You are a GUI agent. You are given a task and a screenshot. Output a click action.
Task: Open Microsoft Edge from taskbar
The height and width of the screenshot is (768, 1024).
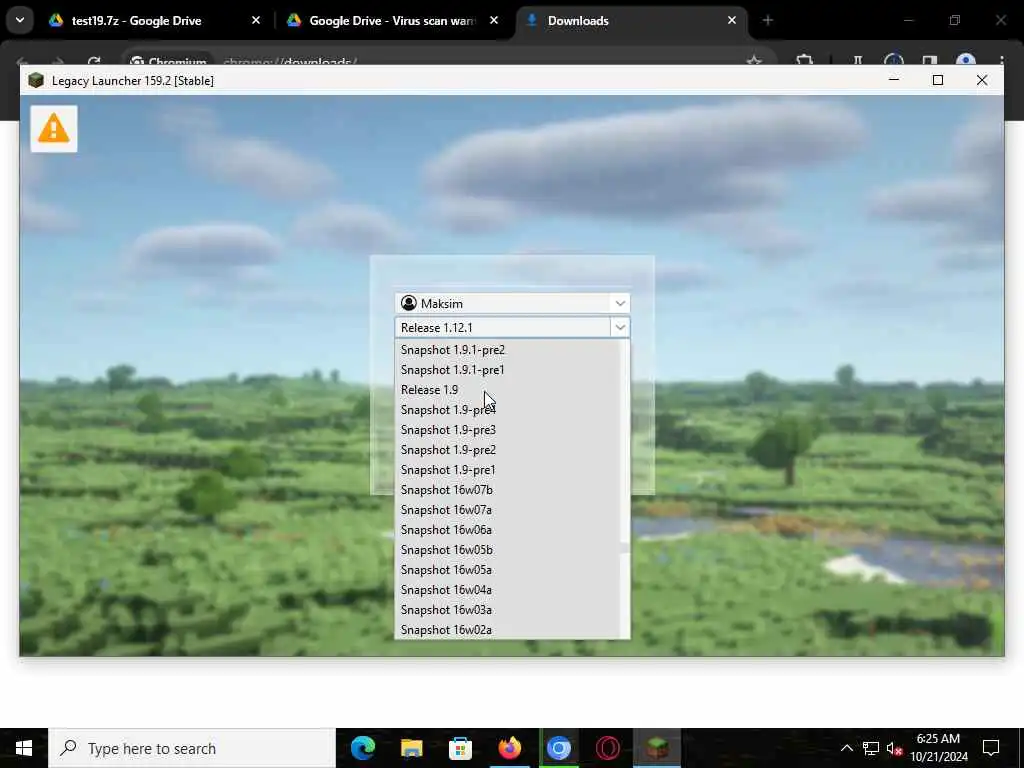(363, 748)
